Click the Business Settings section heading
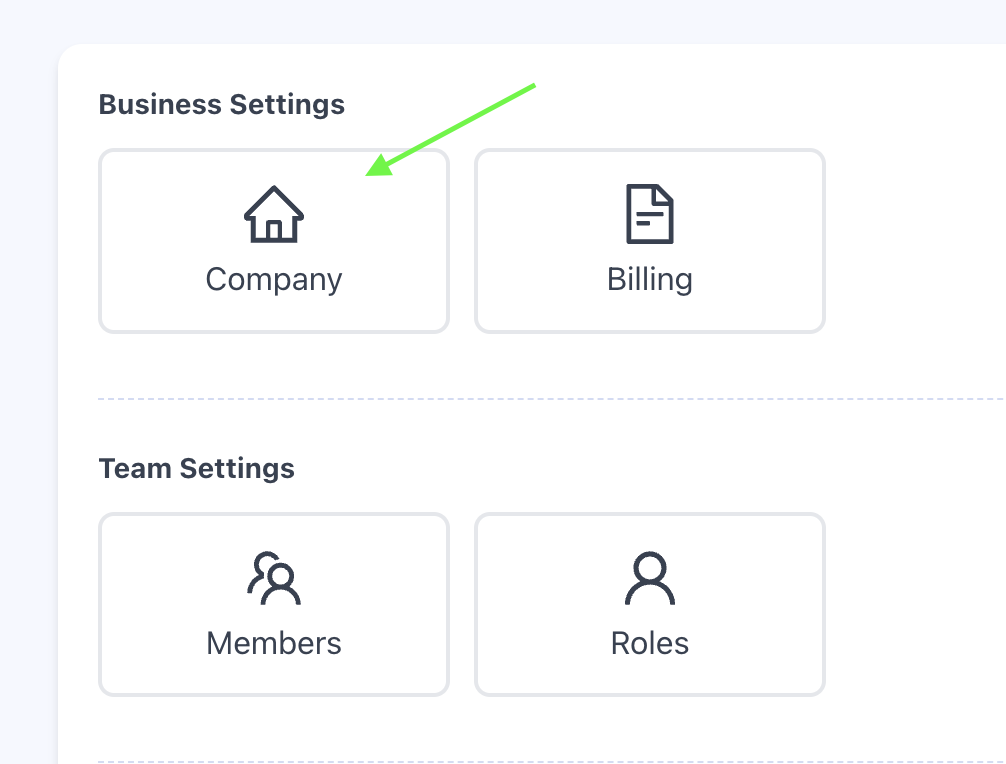 222,104
